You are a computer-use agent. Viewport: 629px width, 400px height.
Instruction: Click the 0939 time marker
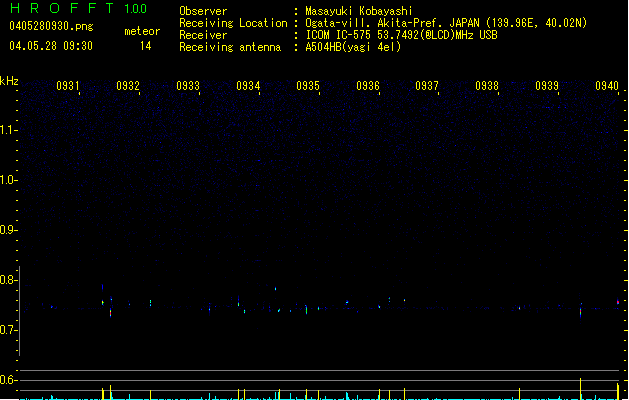tap(547, 86)
